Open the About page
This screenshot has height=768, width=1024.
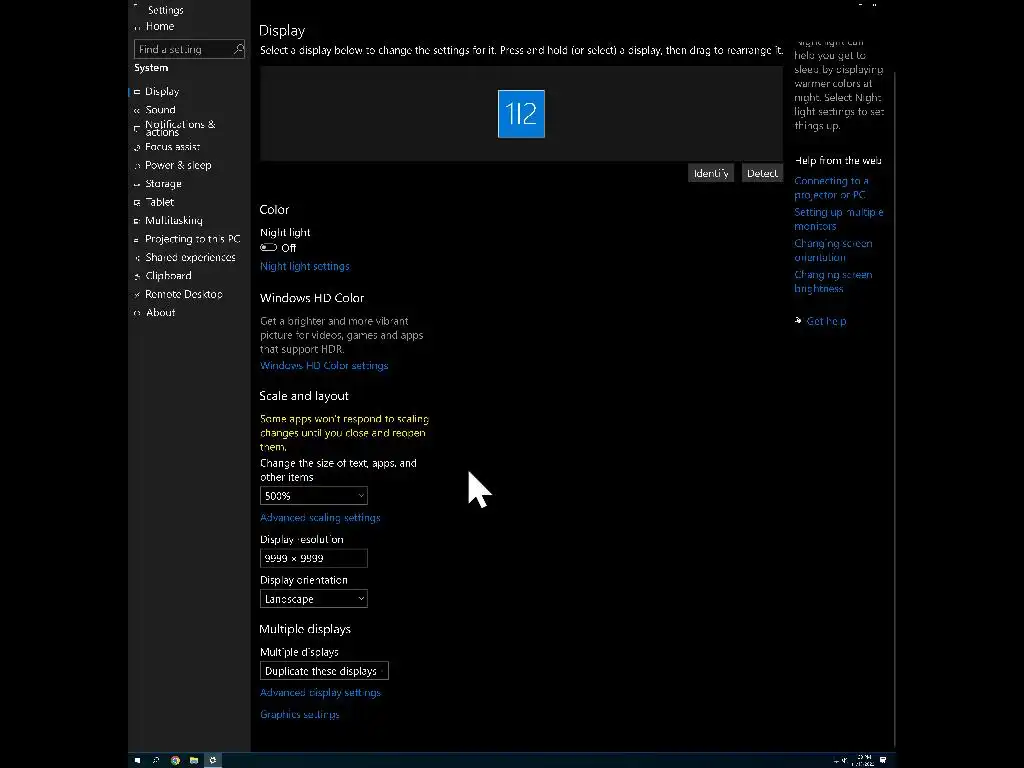pyautogui.click(x=160, y=312)
